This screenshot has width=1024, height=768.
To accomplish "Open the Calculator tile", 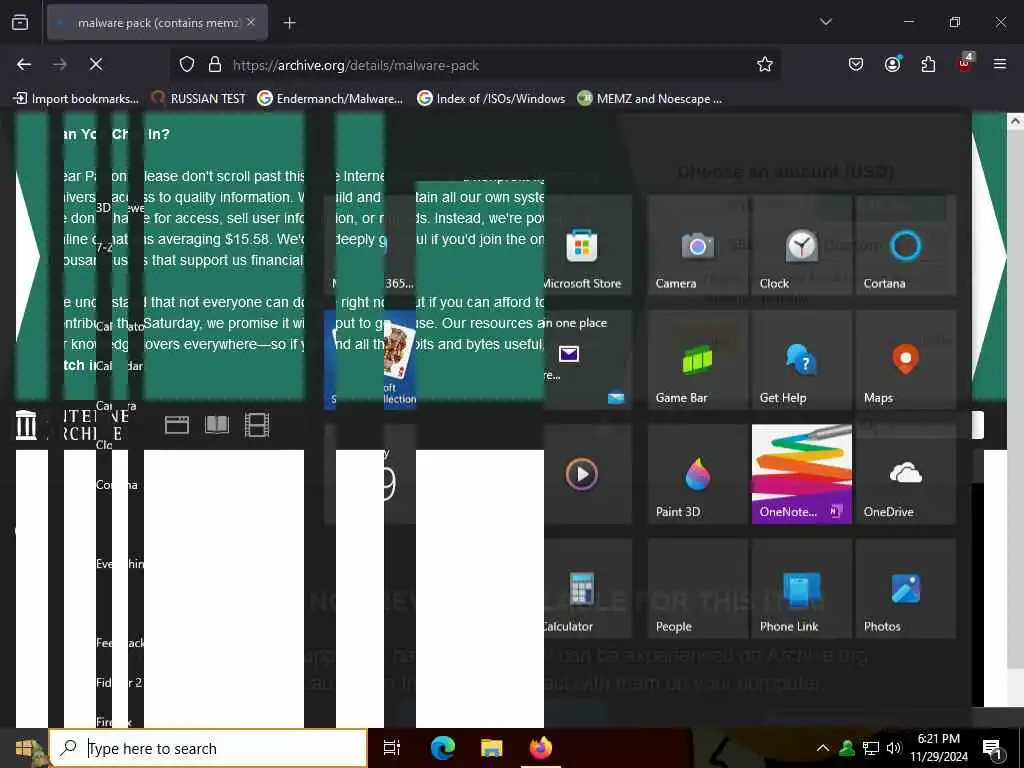I will [587, 588].
